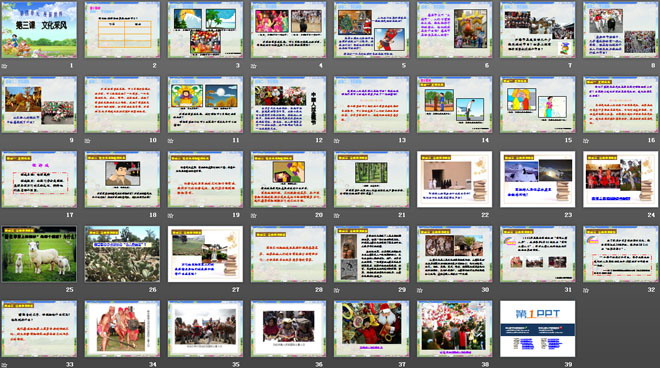
Task: Select slide 17 with red dashed text box
Action: pos(40,179)
